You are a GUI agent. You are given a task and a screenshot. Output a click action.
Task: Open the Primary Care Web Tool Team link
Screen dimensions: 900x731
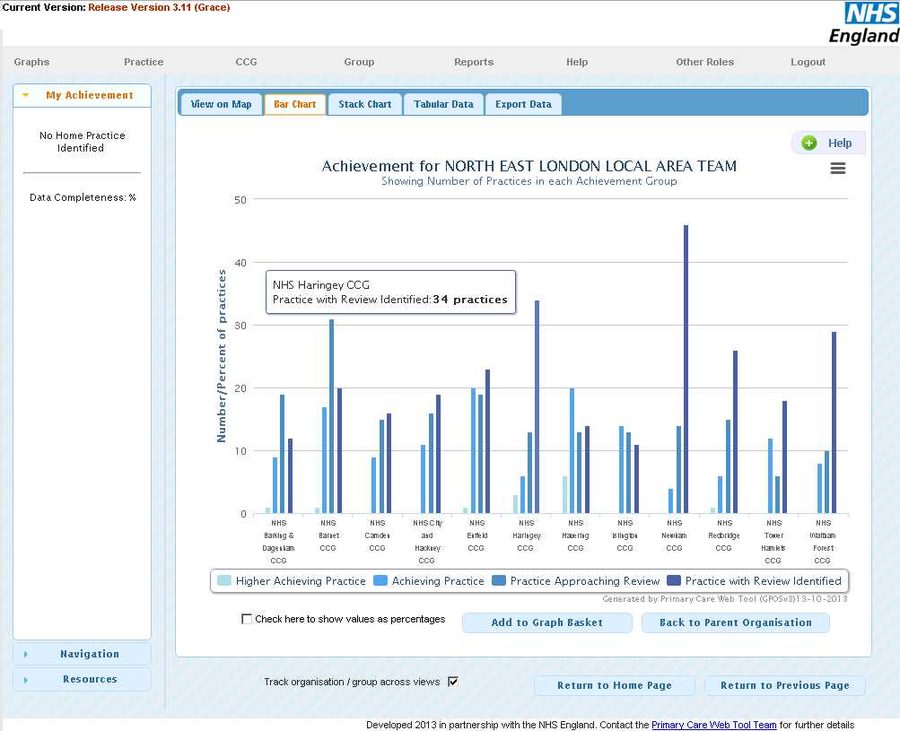tap(713, 725)
